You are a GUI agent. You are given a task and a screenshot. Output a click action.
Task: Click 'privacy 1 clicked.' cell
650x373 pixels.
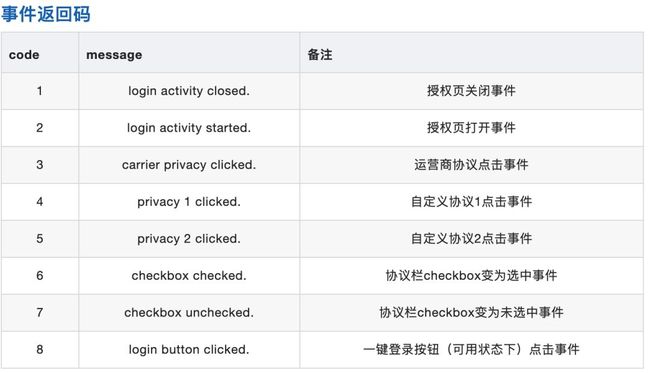[x=189, y=202]
